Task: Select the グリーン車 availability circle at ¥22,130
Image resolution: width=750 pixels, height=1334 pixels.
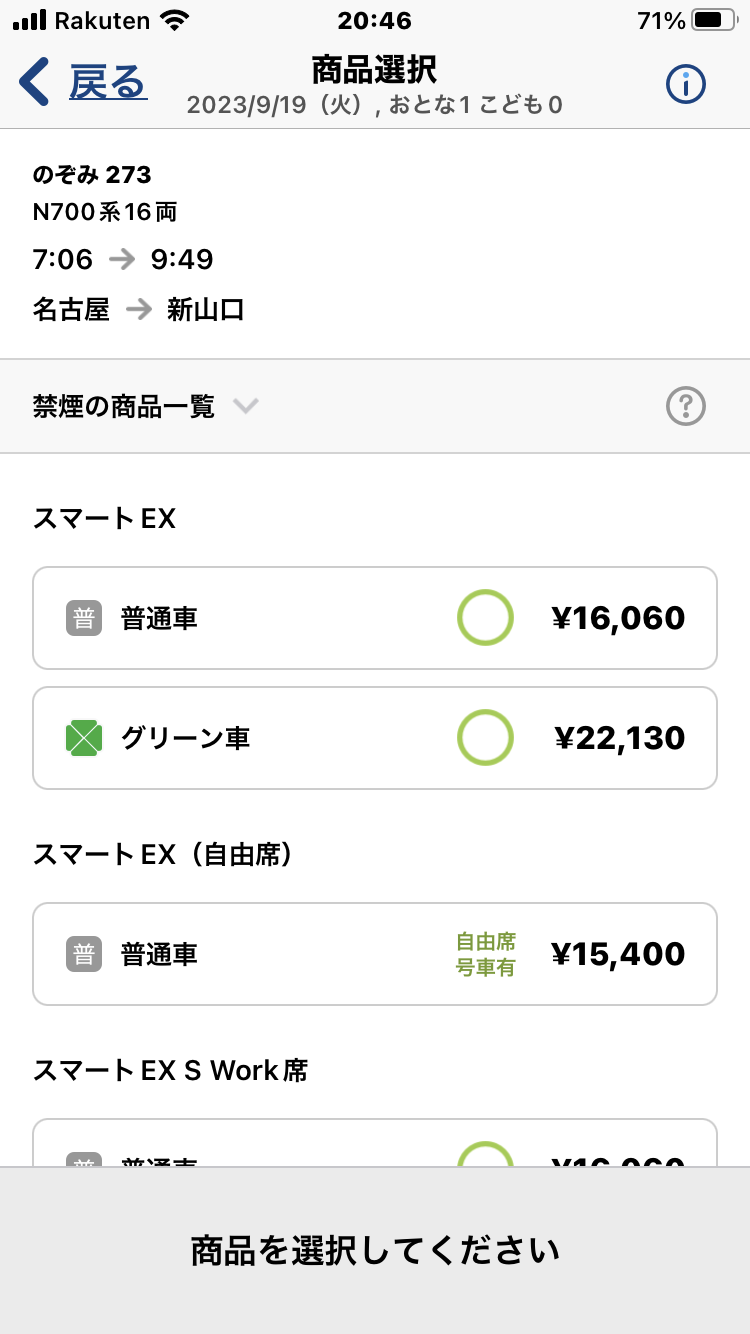Action: 485,738
